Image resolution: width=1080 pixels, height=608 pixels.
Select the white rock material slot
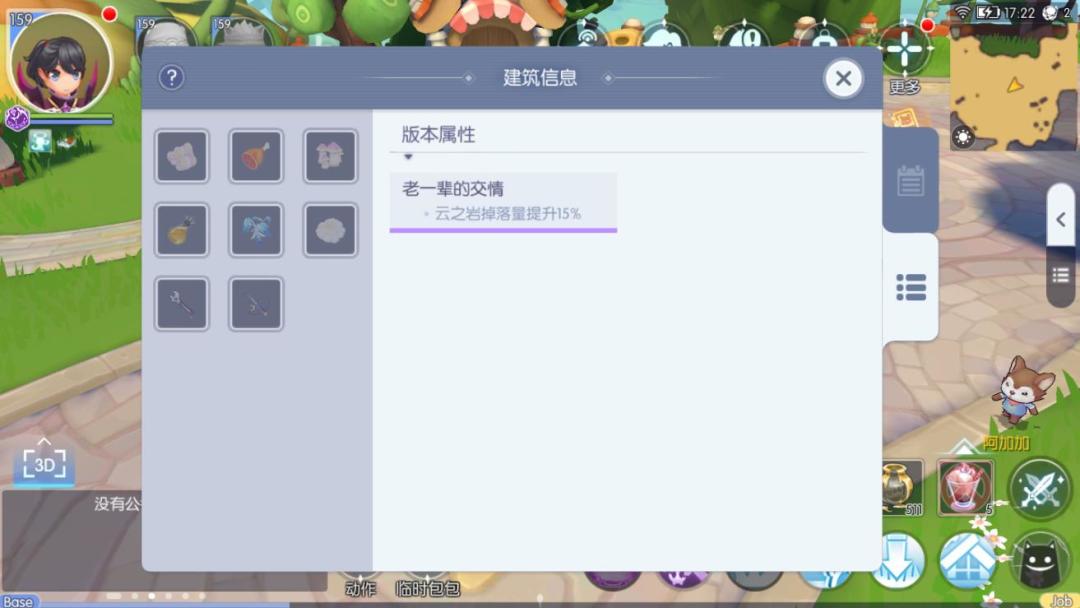coord(182,156)
